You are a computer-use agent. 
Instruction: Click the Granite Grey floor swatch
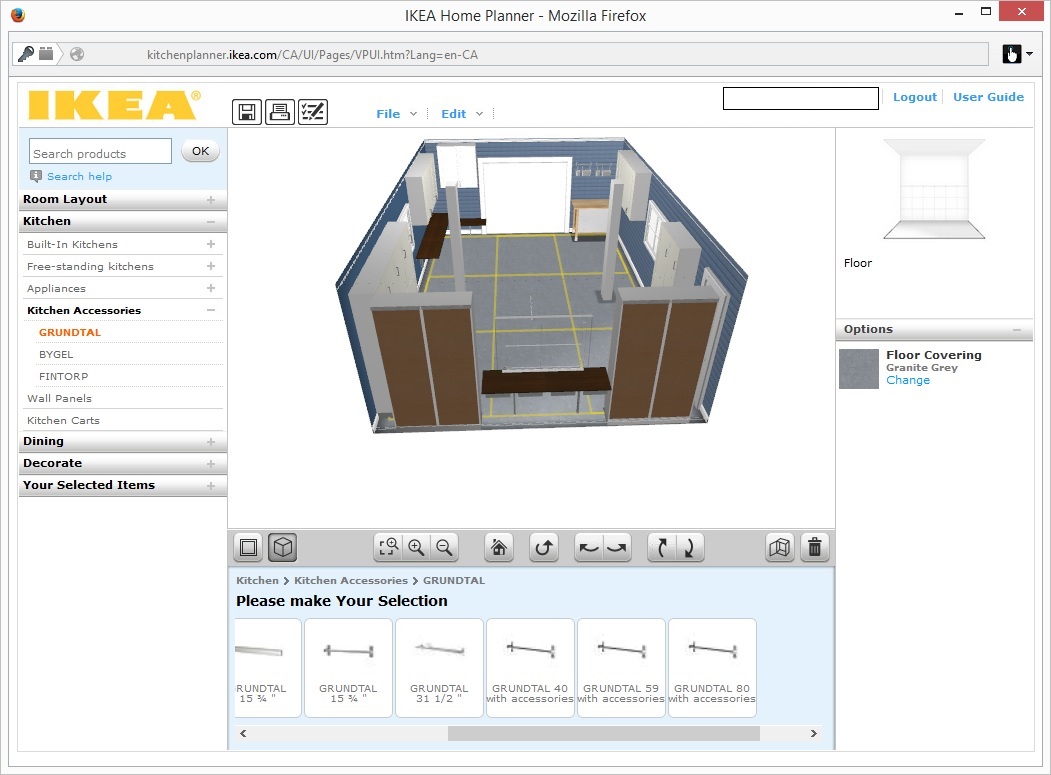pyautogui.click(x=859, y=369)
